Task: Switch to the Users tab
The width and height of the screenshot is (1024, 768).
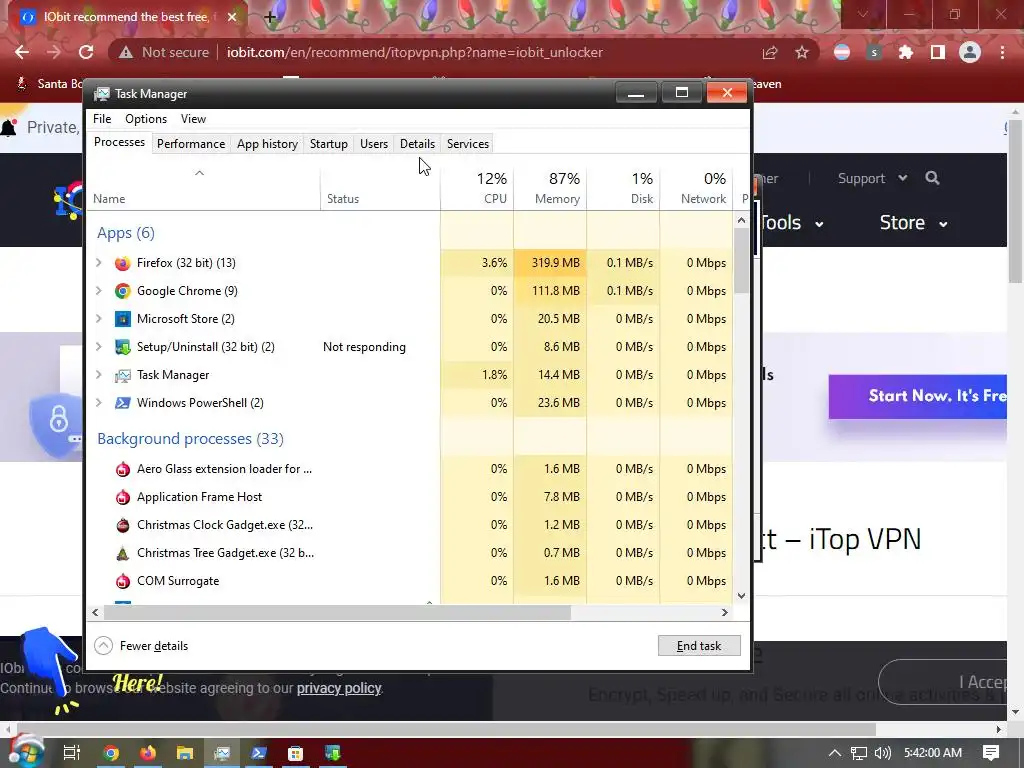Action: pyautogui.click(x=374, y=144)
